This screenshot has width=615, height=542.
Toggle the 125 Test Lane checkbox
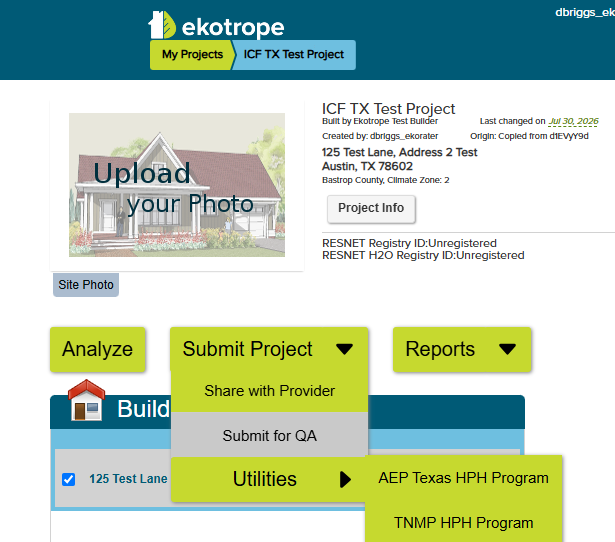pyautogui.click(x=69, y=479)
